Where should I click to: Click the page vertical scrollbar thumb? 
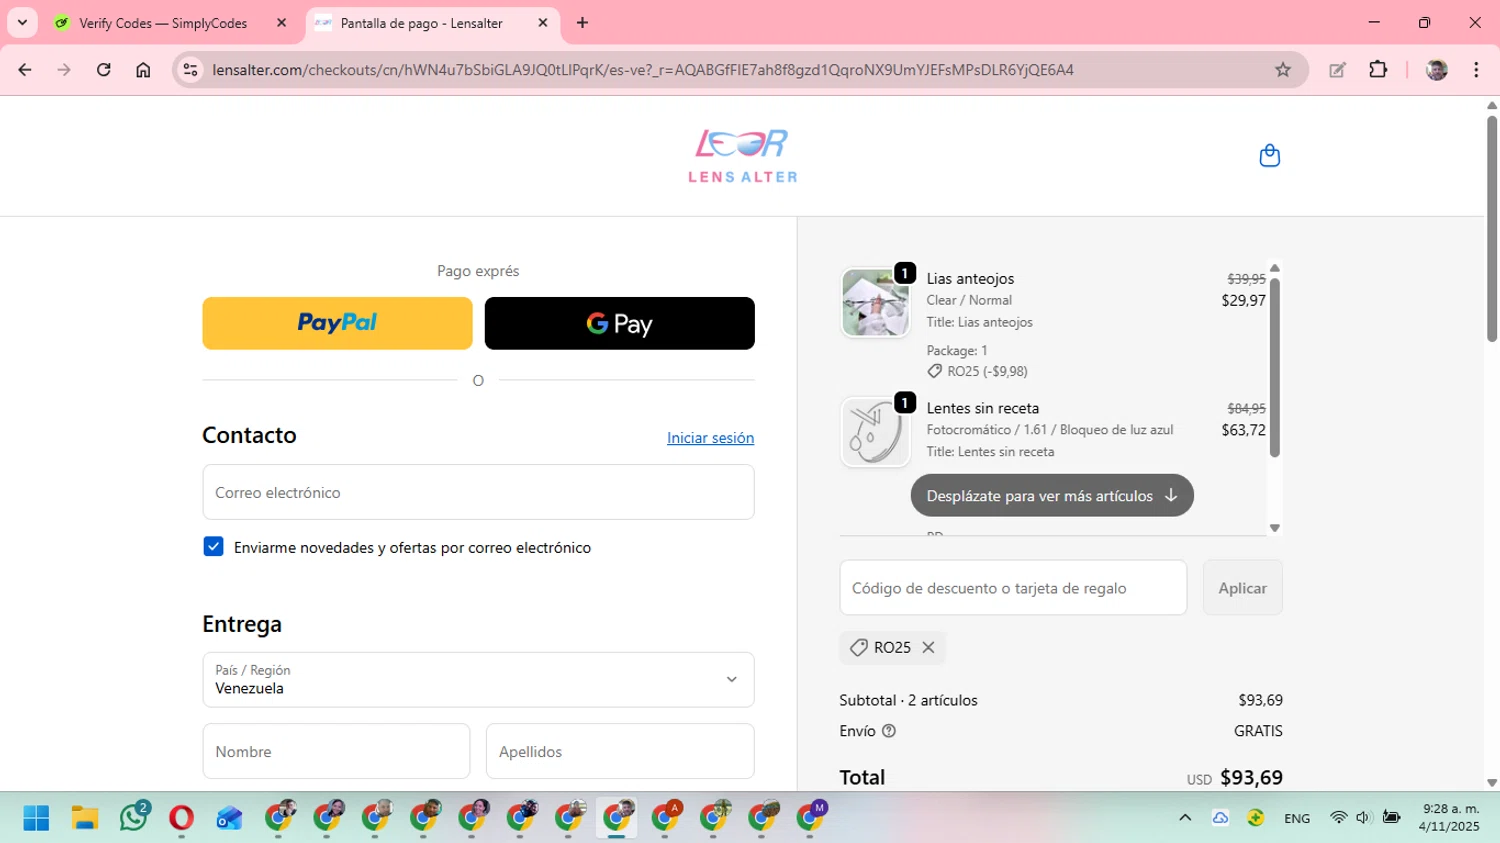point(1492,228)
